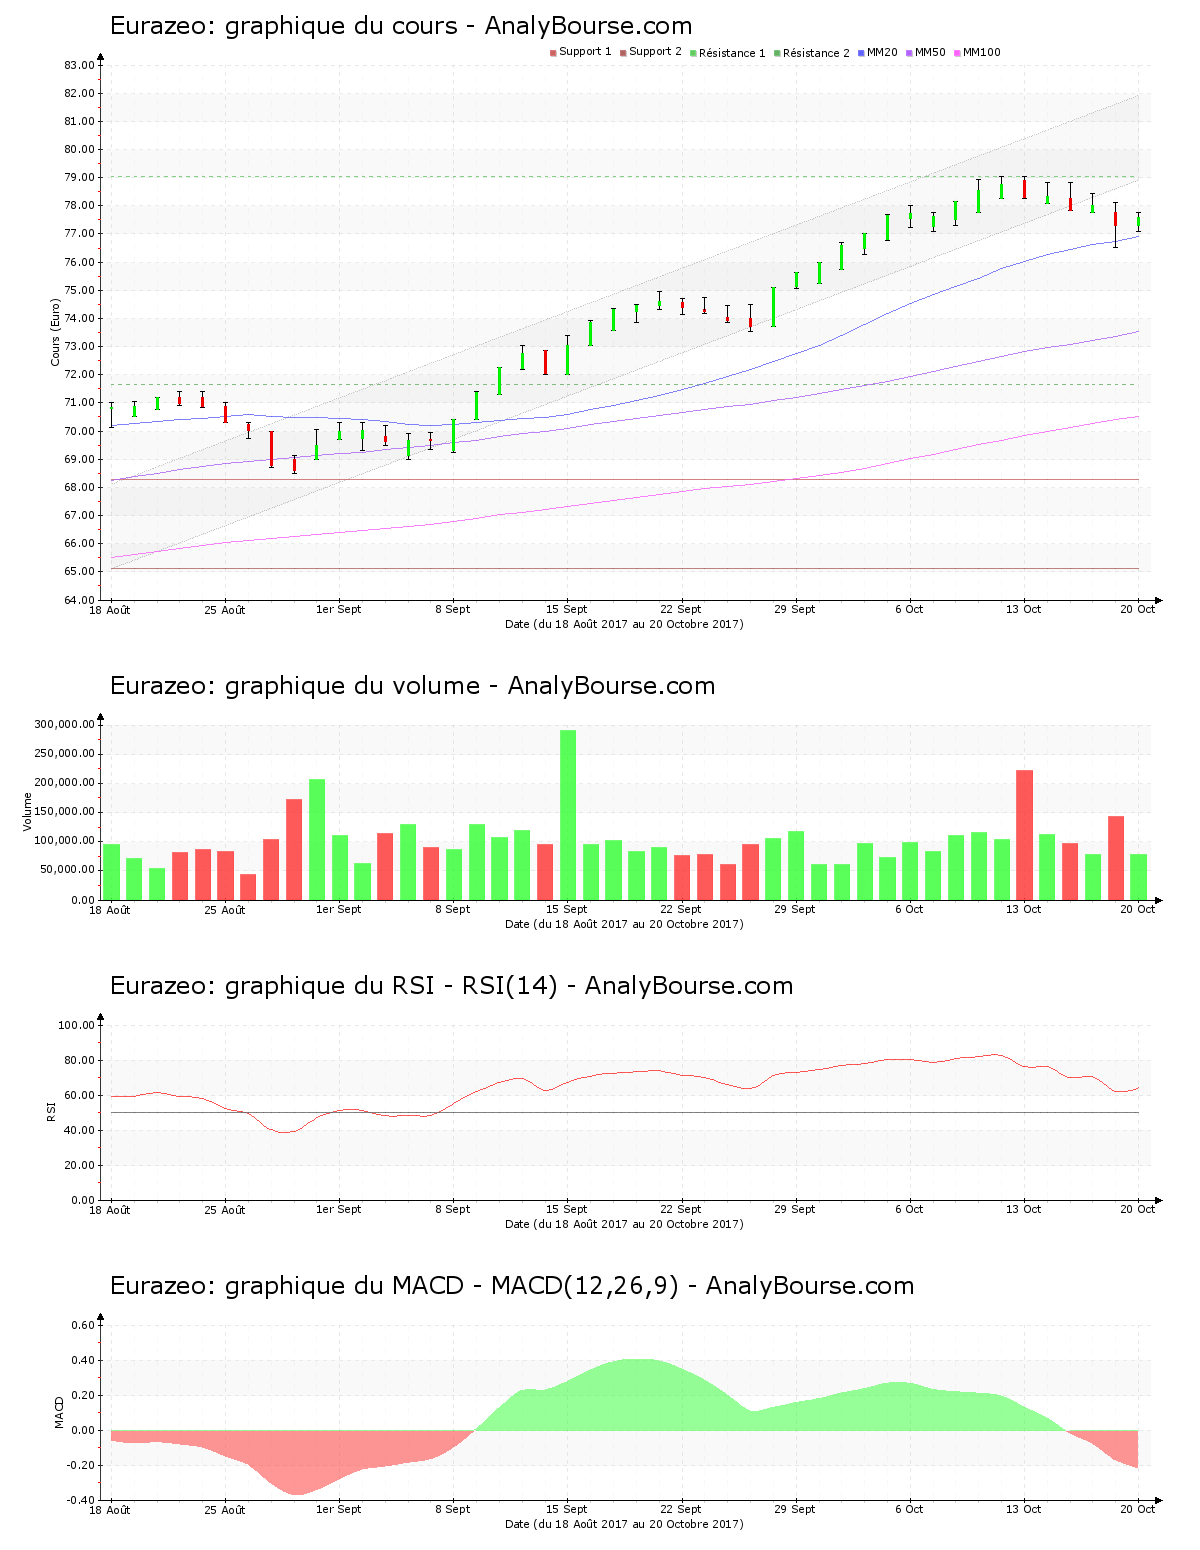This screenshot has width=1200, height=1550.
Task: Click the 'RSI' vertical axis label
Action: pos(51,1111)
